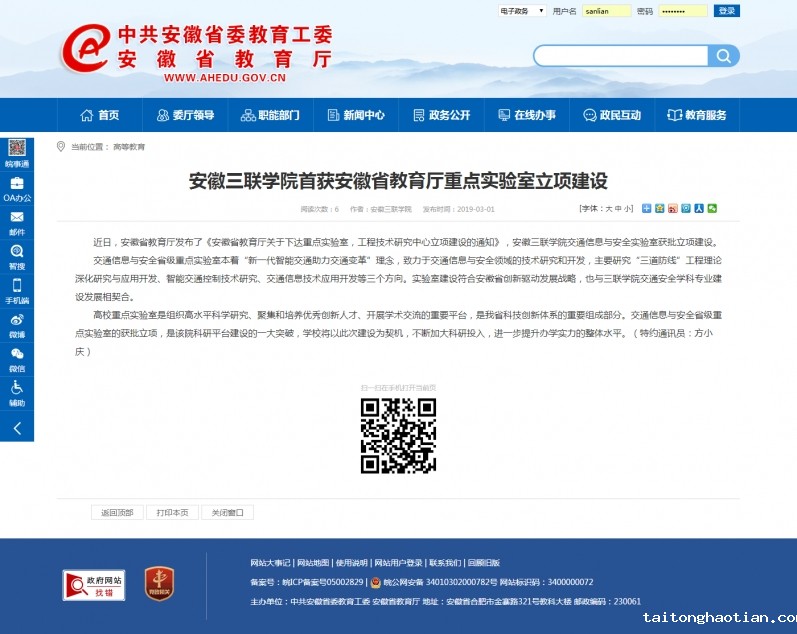797x634 pixels.
Task: Click the green WeChat share icon
Action: click(712, 209)
